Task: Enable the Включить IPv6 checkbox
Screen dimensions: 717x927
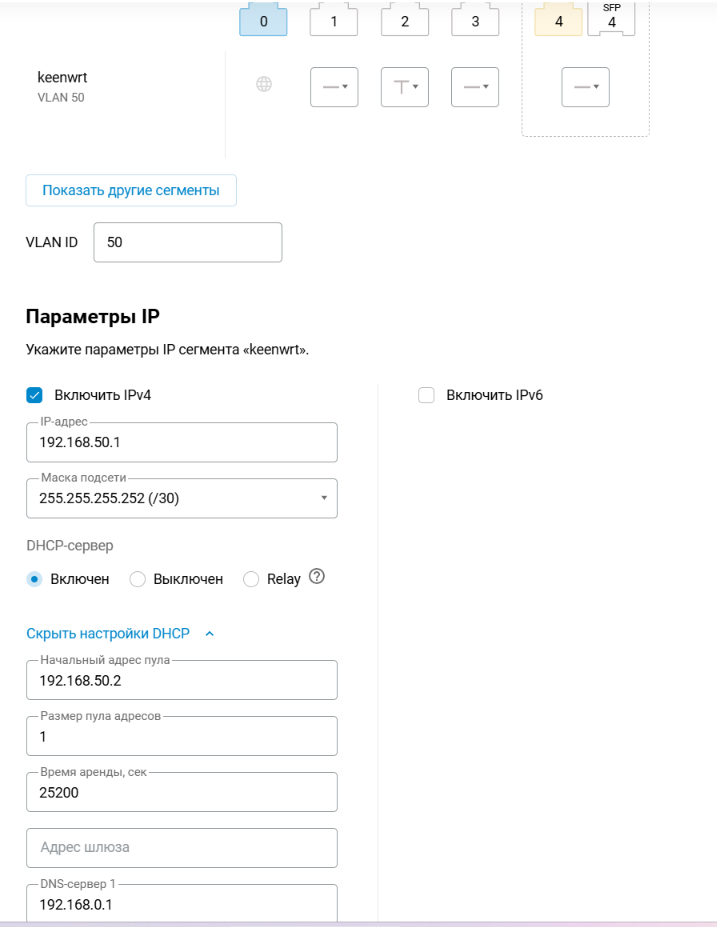Action: [426, 395]
